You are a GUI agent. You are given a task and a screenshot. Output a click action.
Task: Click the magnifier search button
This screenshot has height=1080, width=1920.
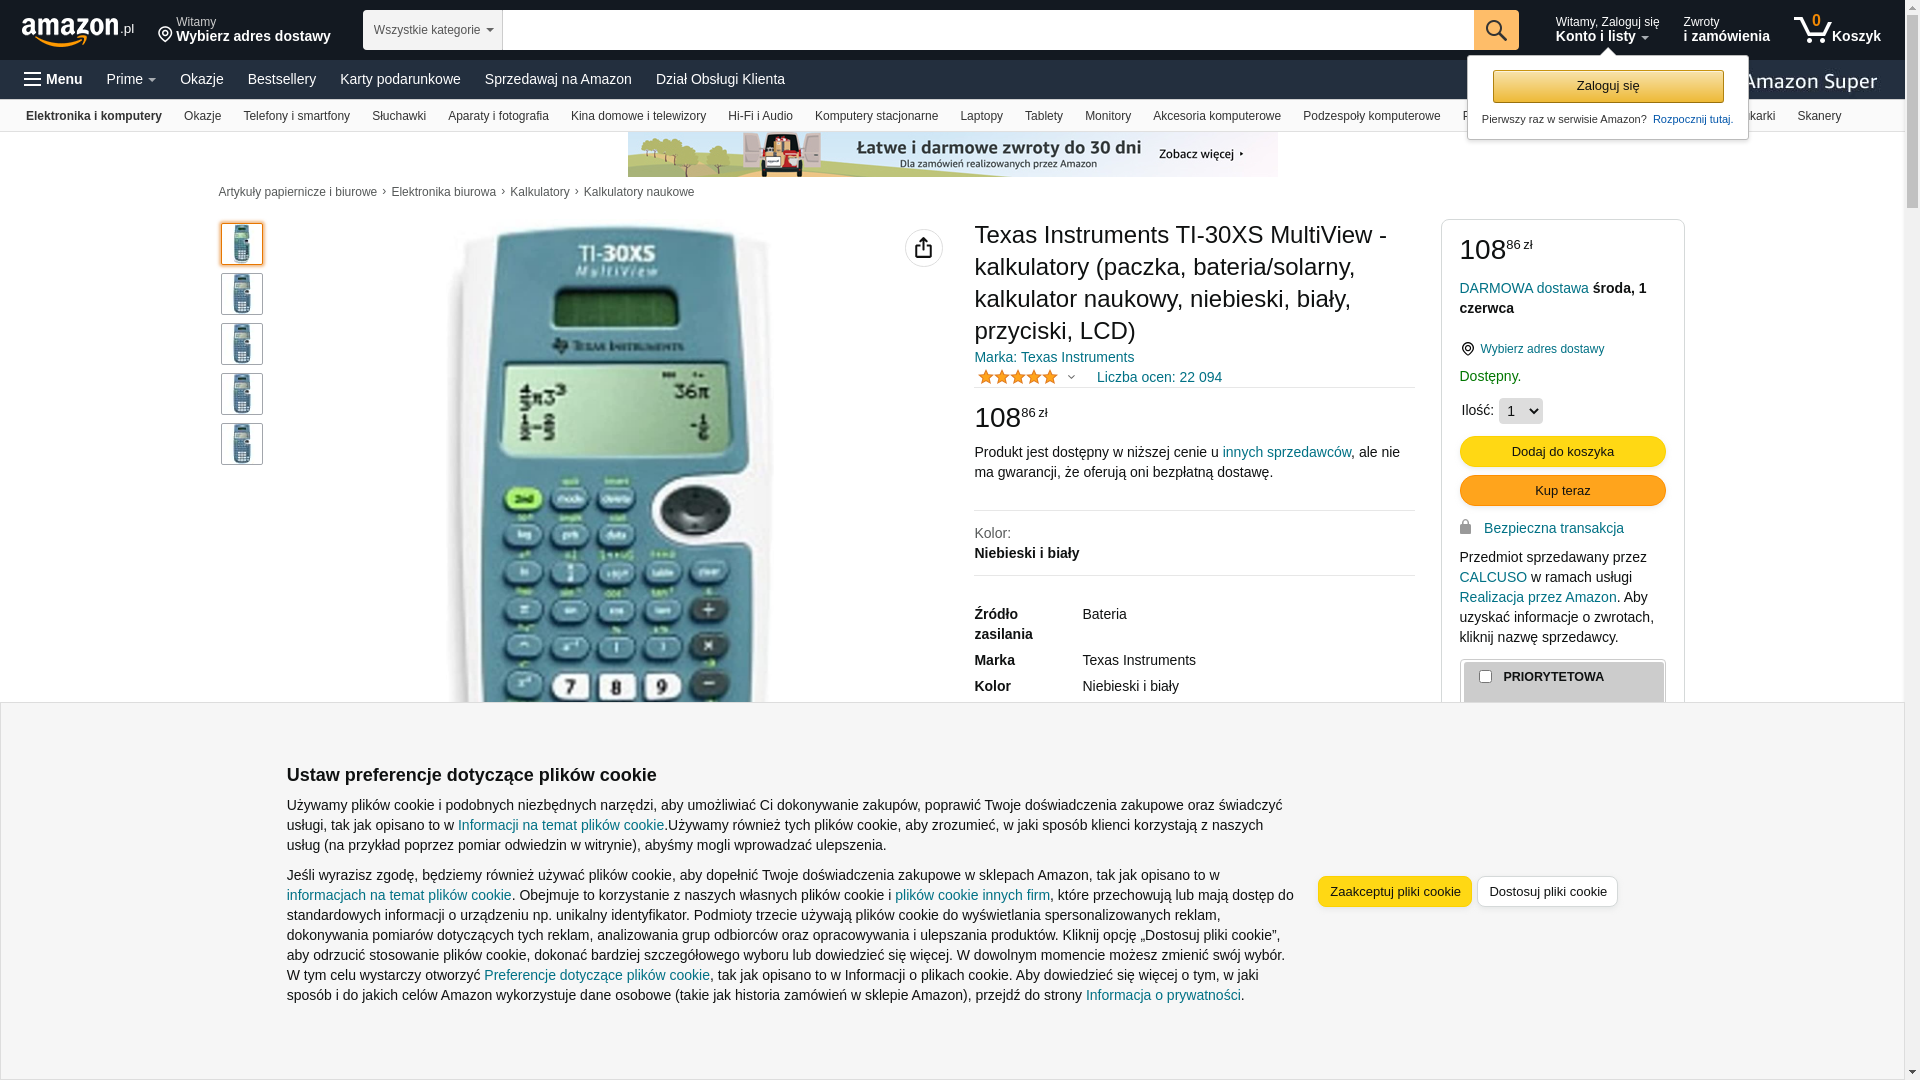click(1496, 30)
